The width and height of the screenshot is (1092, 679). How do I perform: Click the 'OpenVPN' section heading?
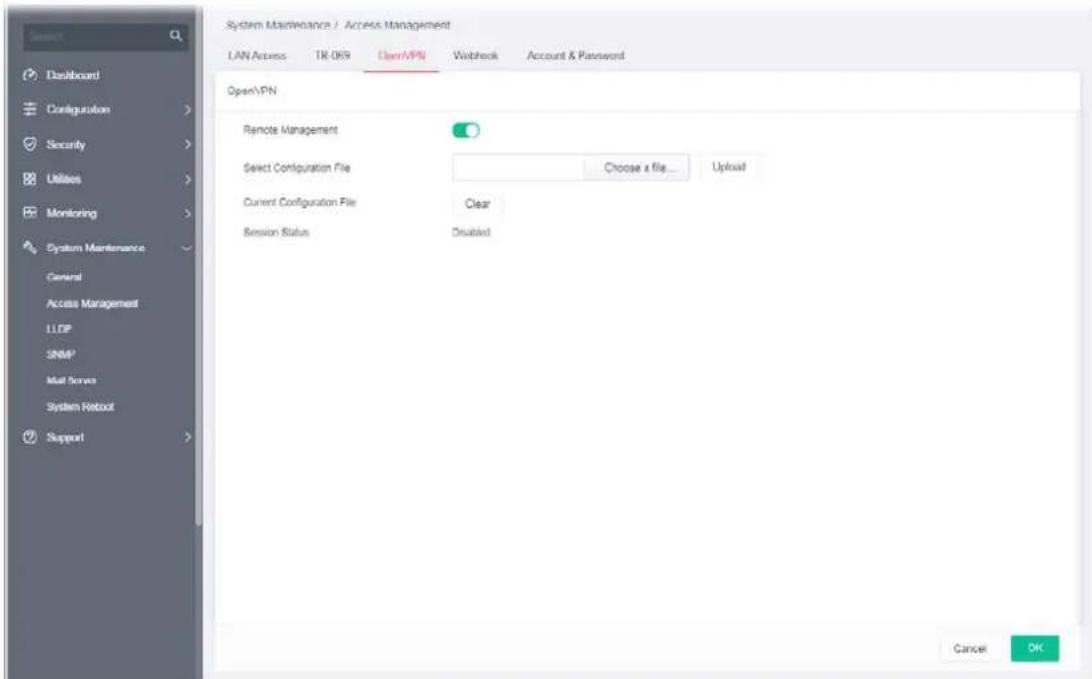coord(252,91)
